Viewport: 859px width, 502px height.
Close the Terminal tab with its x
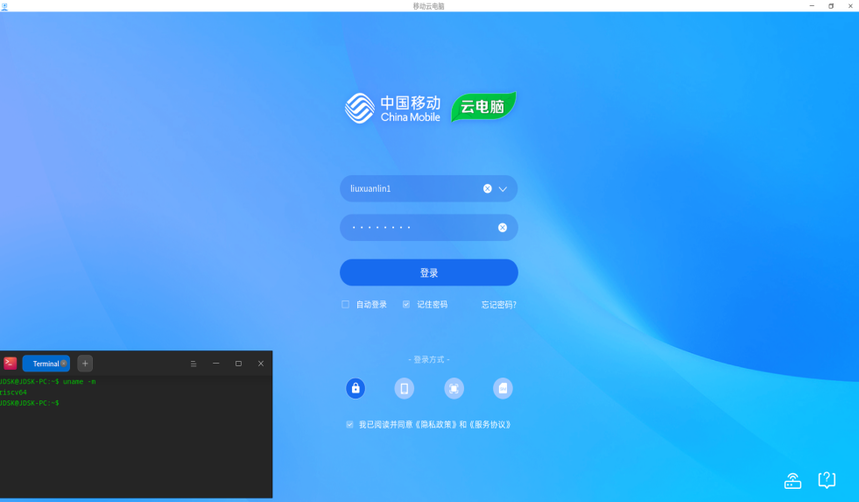click(x=64, y=363)
